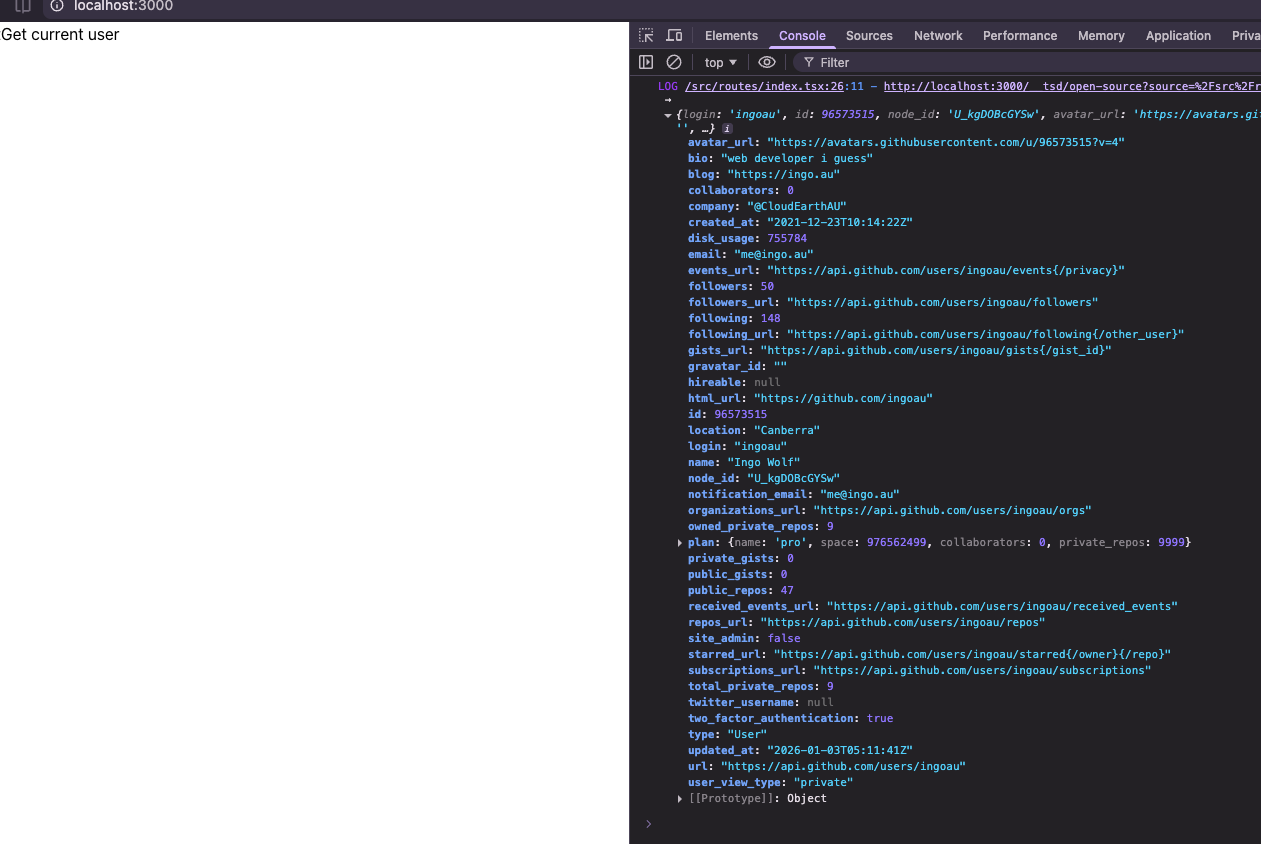The image size is (1261, 844).
Task: Click the site info icon in address bar
Action: tap(57, 6)
